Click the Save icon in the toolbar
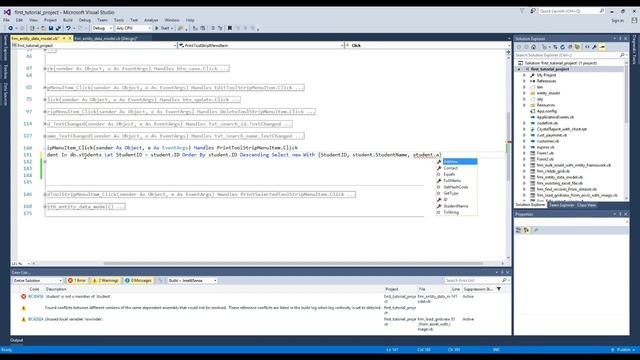Screen dimensions: 640x360 pos(51,28)
